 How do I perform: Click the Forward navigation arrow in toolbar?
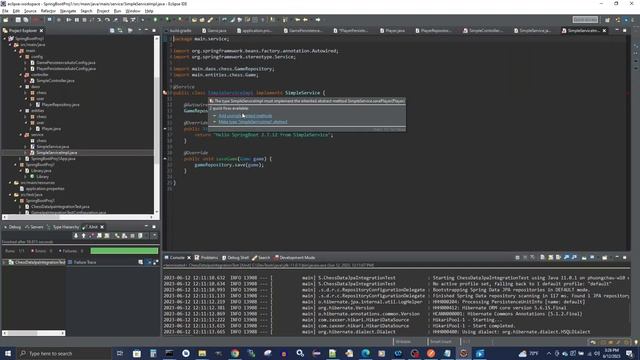[318, 20]
